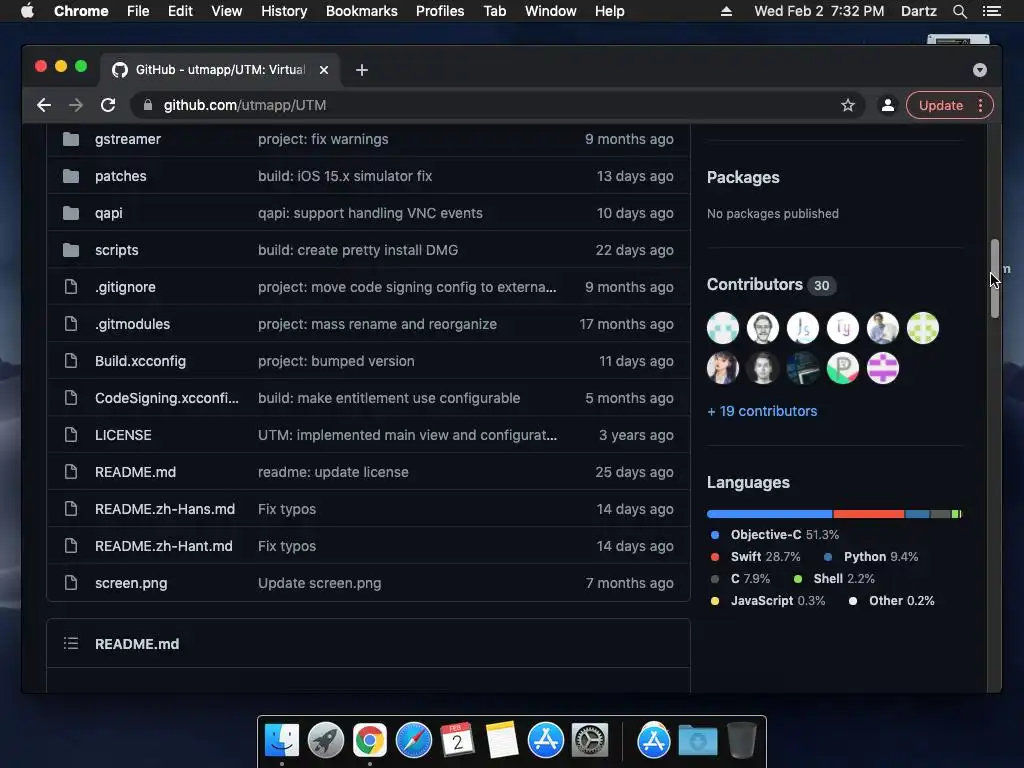Open commit 'qapi: support handling VNC events'
The height and width of the screenshot is (768, 1024).
click(x=370, y=213)
